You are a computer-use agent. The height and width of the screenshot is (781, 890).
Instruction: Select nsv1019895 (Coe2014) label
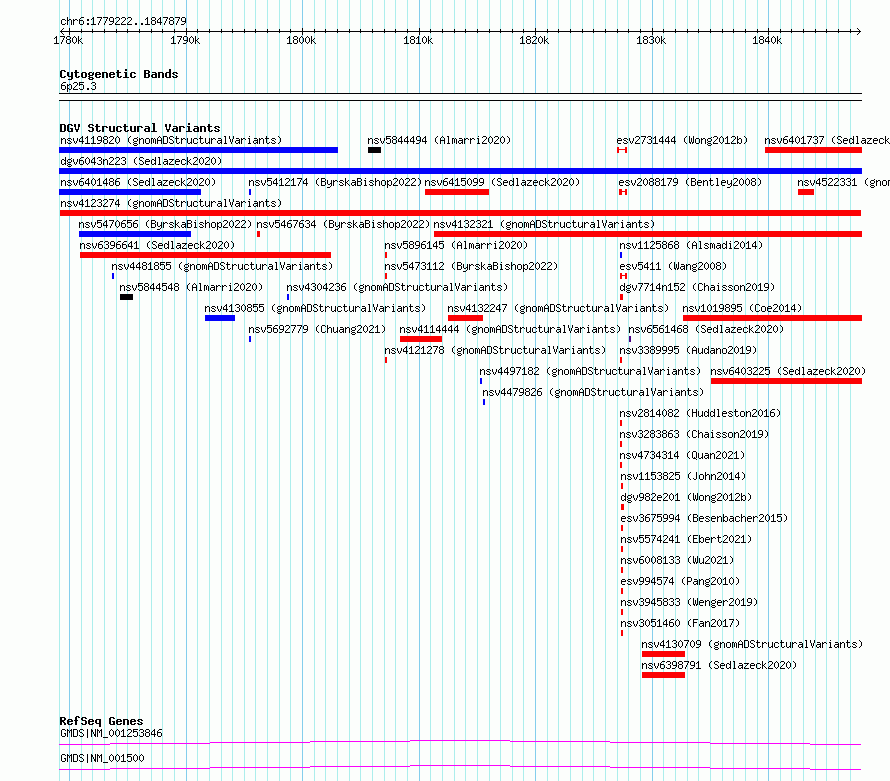pos(742,308)
